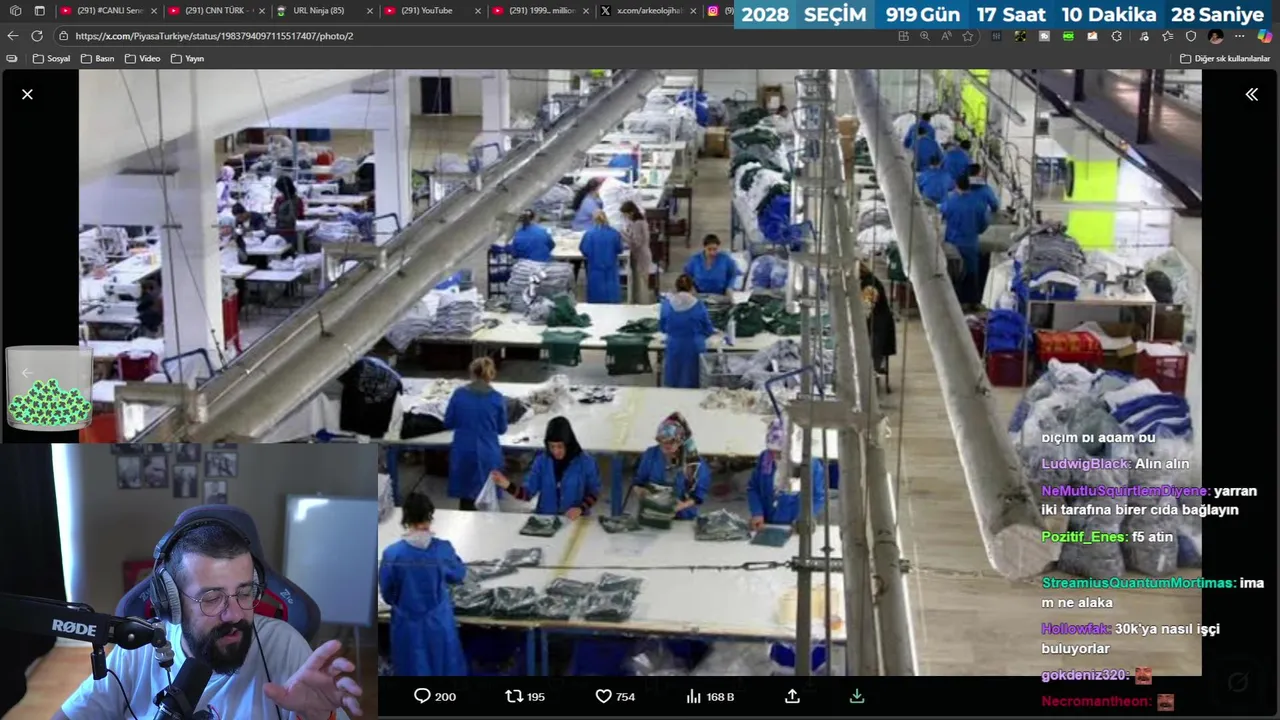
Task: Click chat username Pozitif_Enes
Action: (1084, 537)
